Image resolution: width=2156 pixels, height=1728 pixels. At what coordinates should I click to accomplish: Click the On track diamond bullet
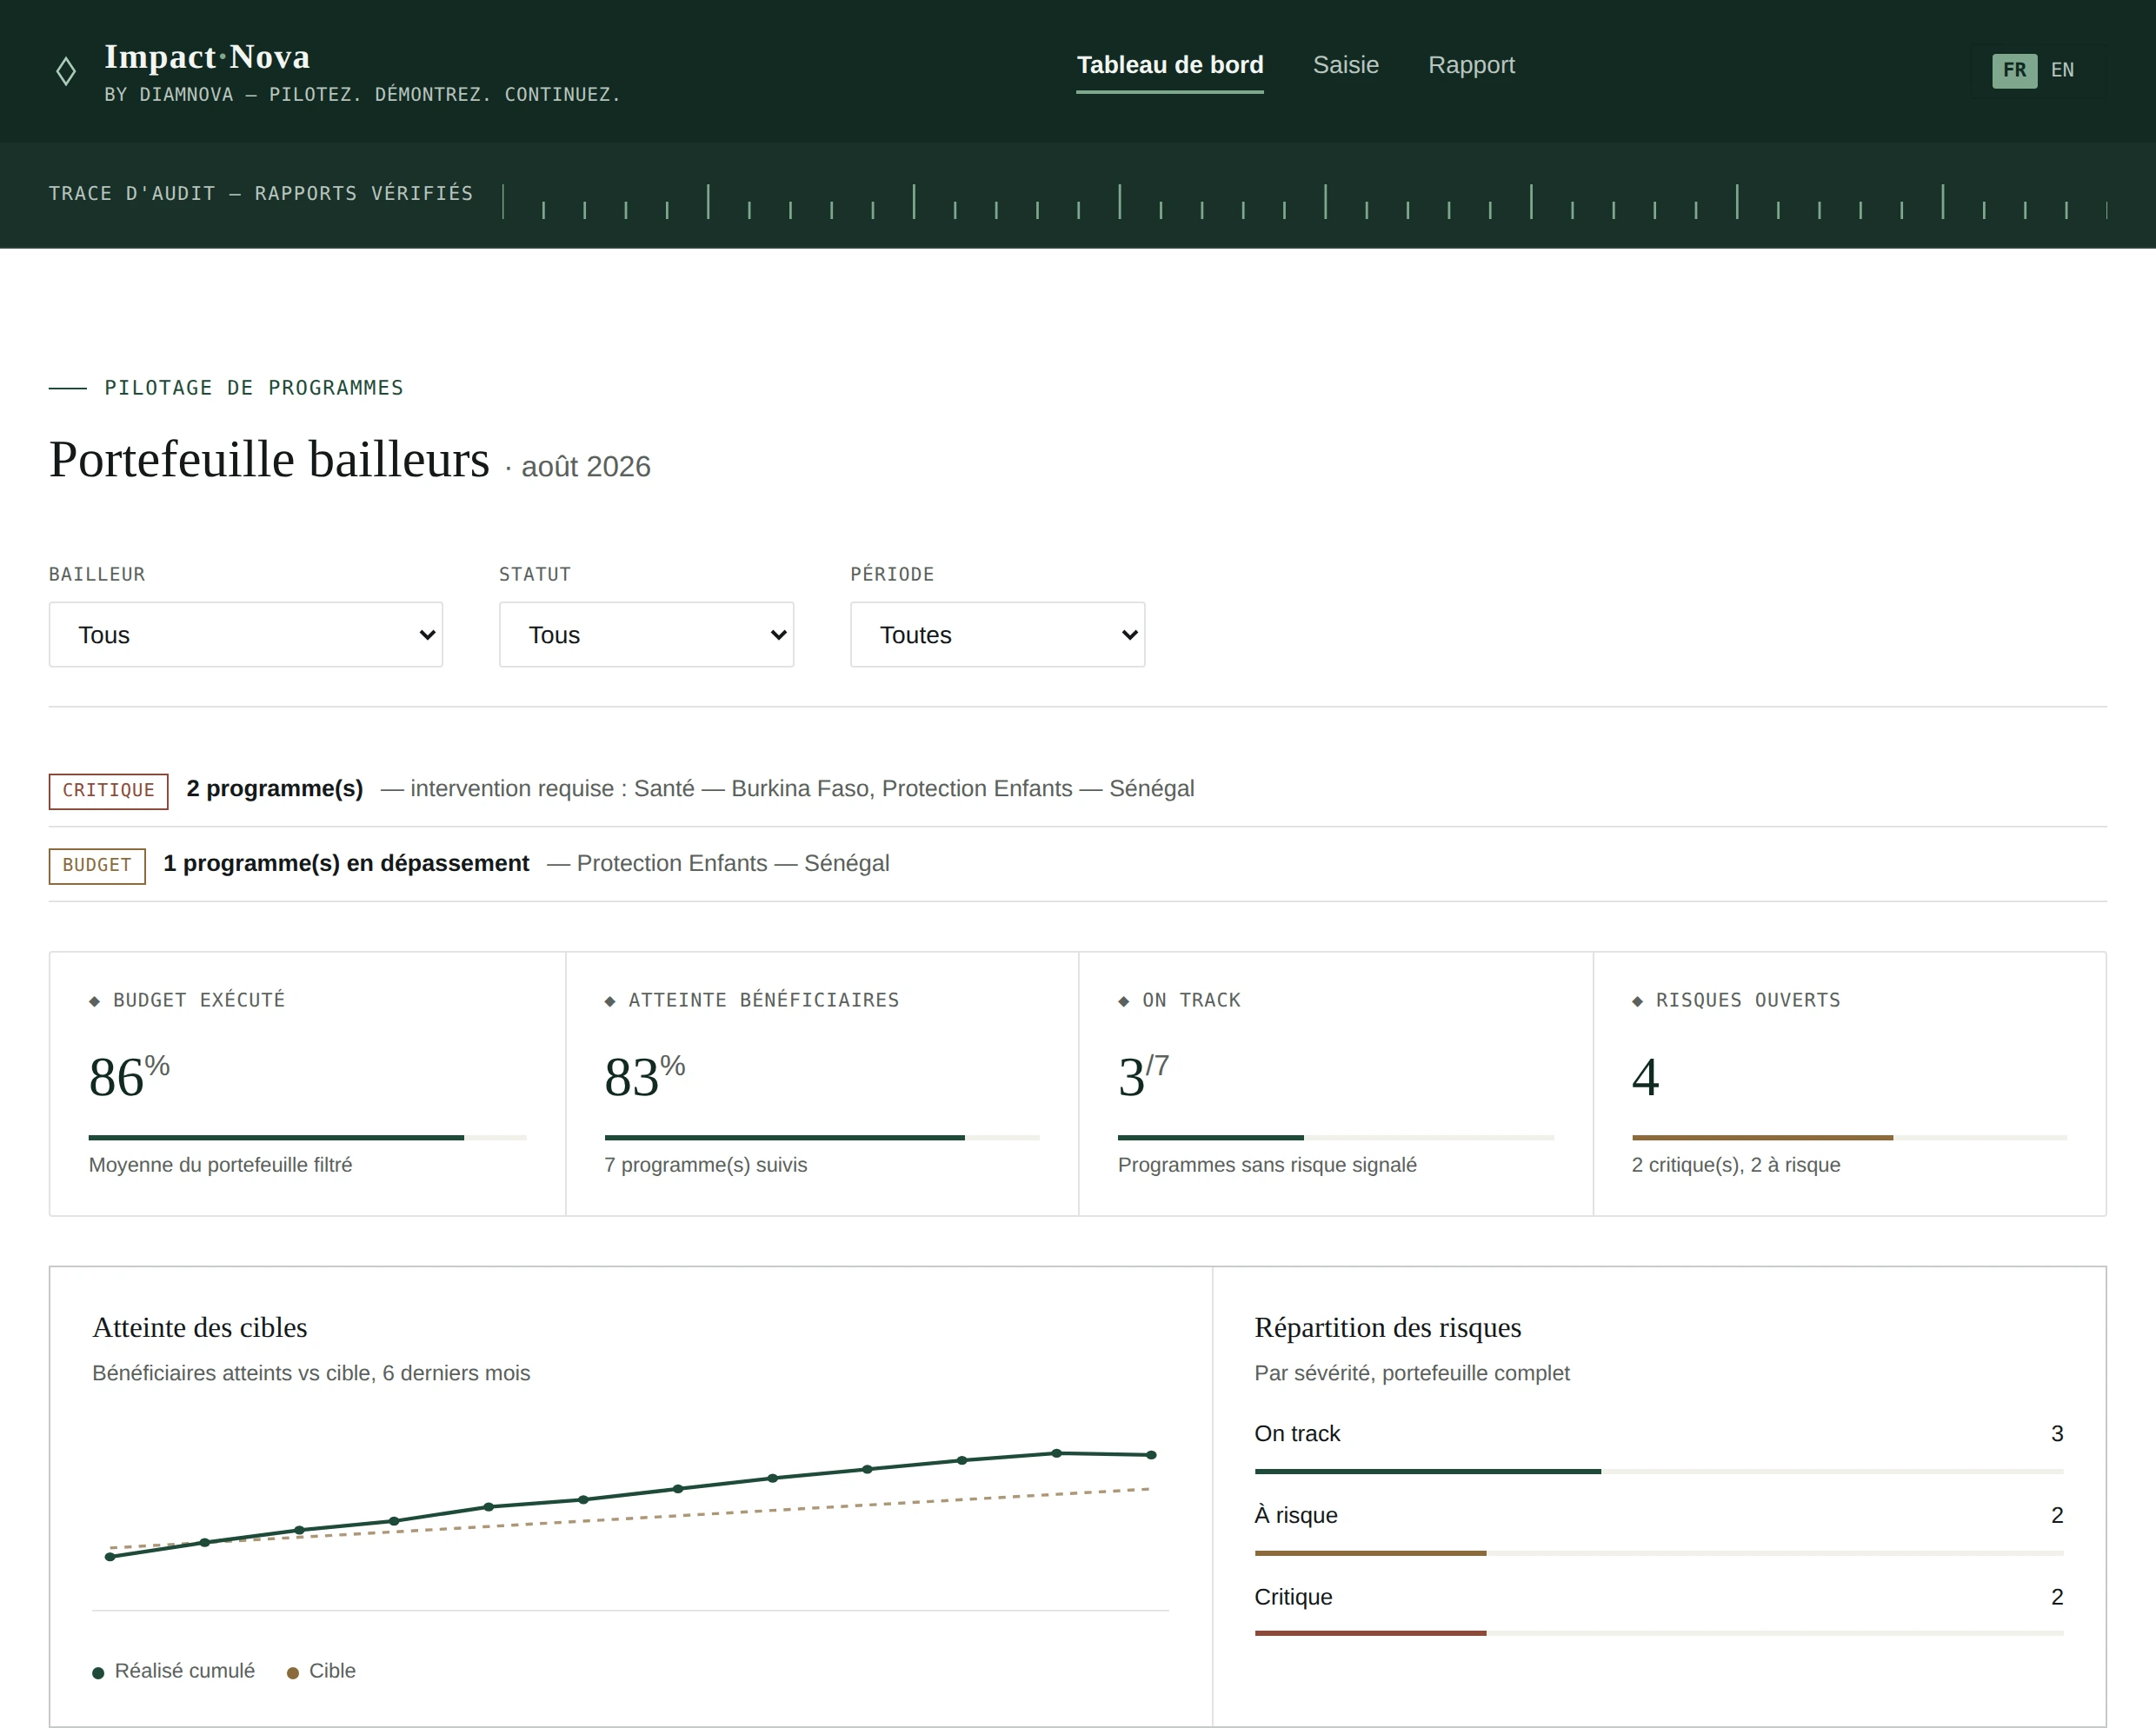coord(1124,1002)
